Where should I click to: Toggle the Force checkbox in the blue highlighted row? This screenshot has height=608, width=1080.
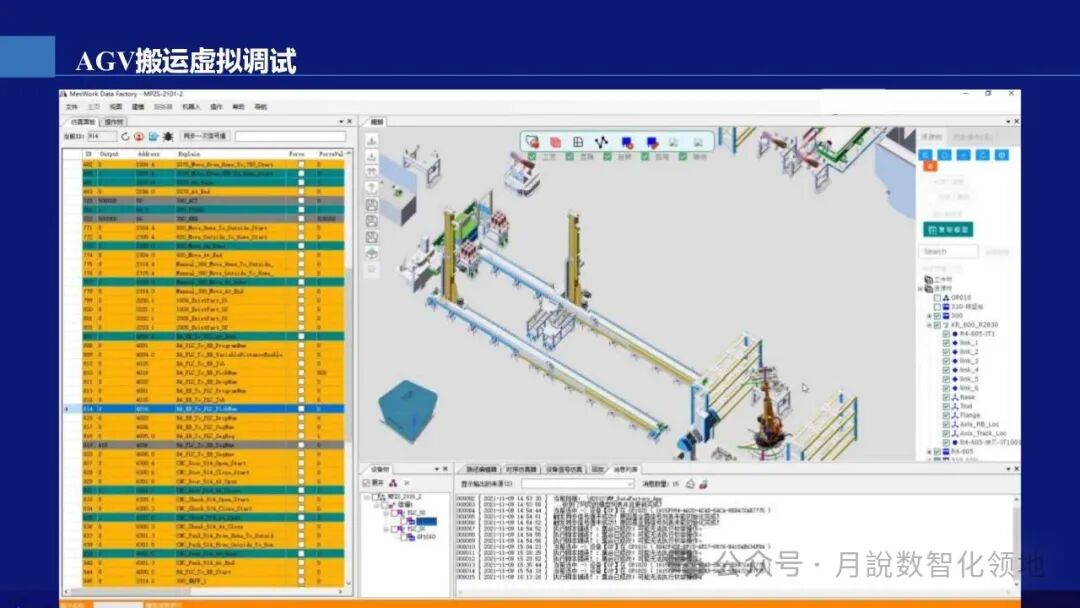300,408
